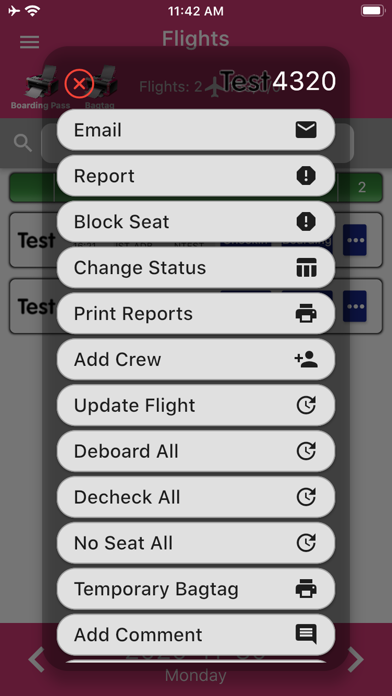Open the hamburger menu

[x=30, y=42]
